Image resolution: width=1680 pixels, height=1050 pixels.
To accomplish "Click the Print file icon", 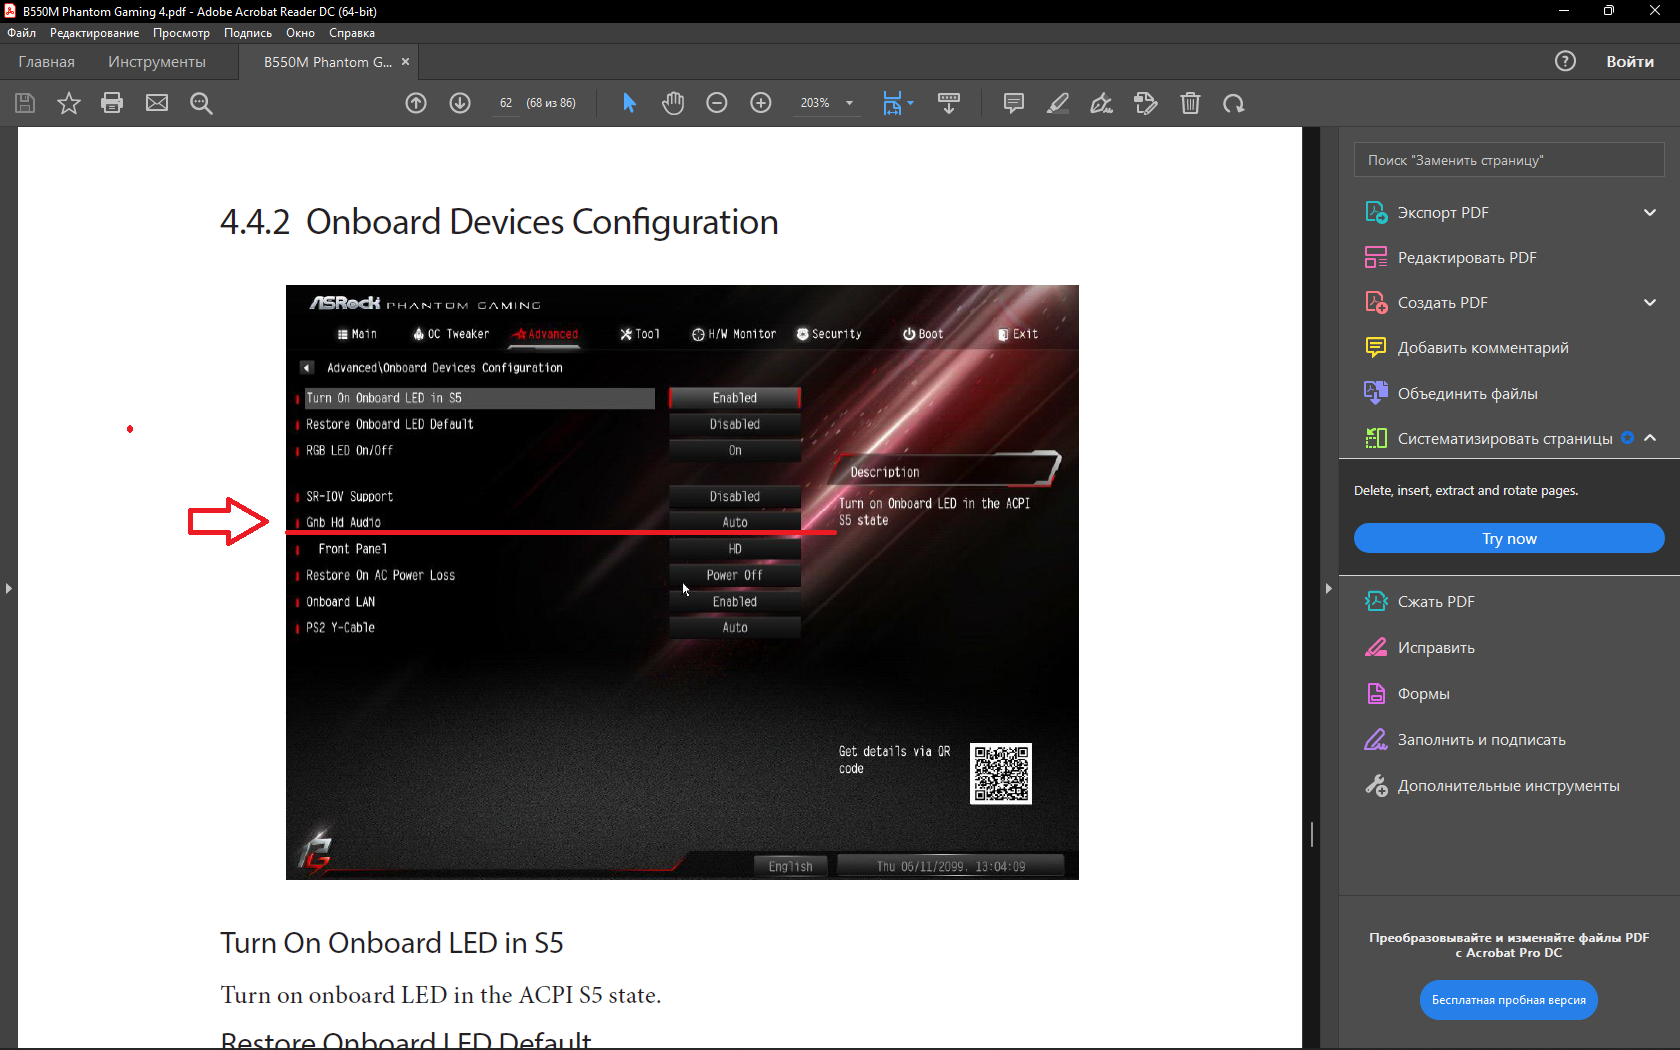I will (x=112, y=103).
